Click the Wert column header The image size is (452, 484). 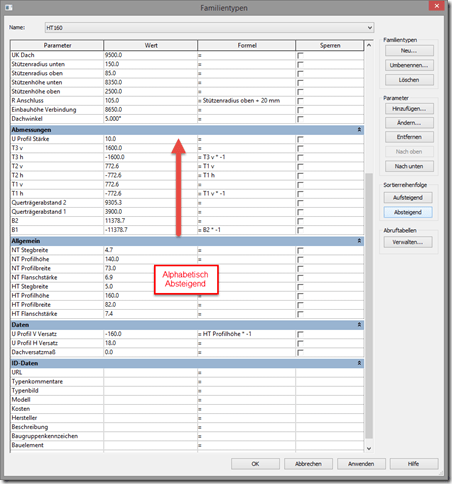click(x=151, y=45)
